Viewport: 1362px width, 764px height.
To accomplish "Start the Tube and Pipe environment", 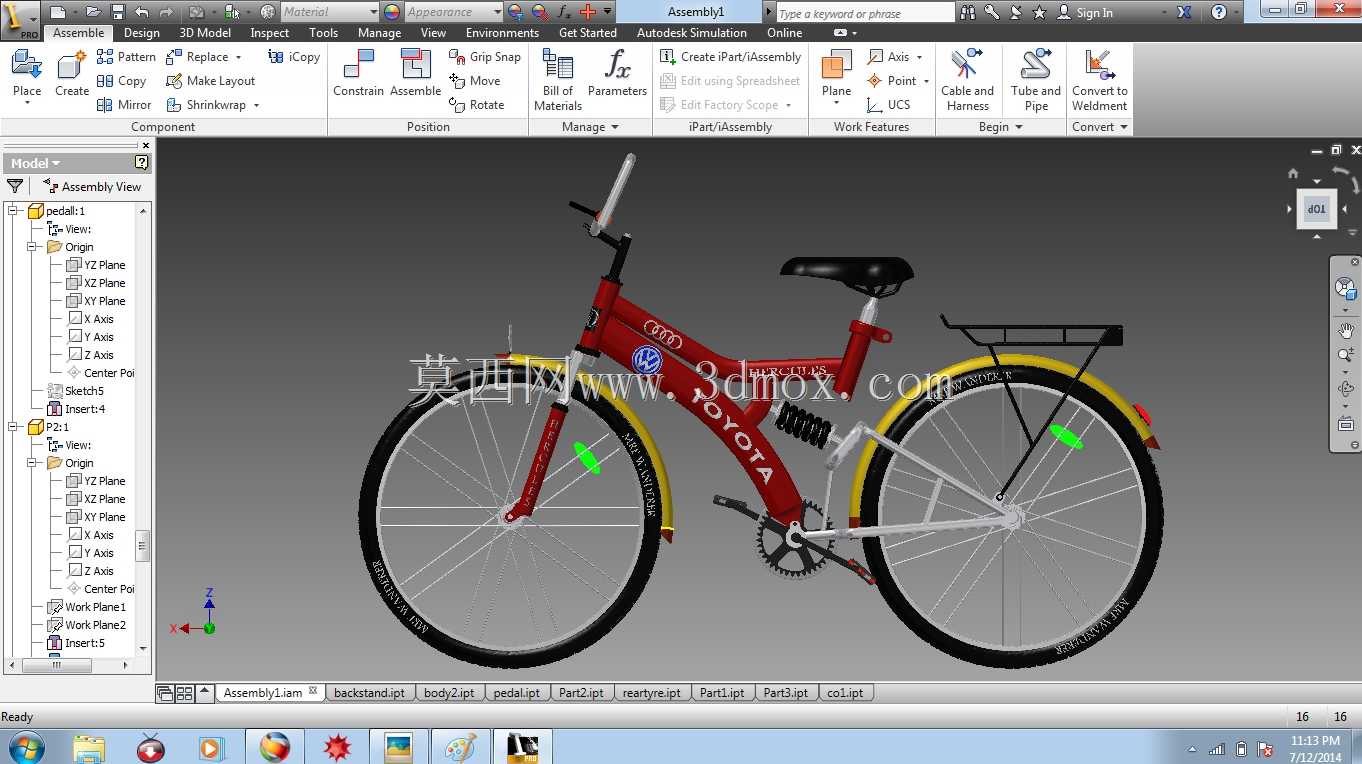I will (x=1036, y=80).
